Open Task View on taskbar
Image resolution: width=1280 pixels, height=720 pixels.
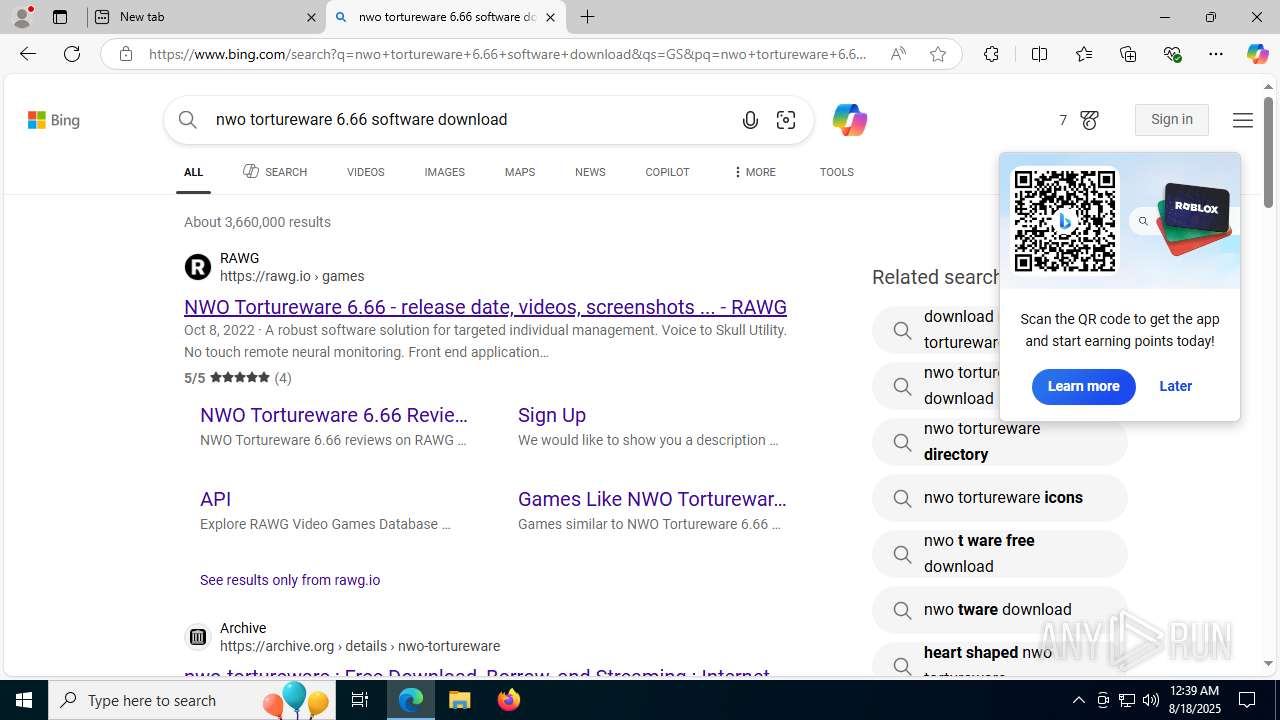pyautogui.click(x=360, y=700)
